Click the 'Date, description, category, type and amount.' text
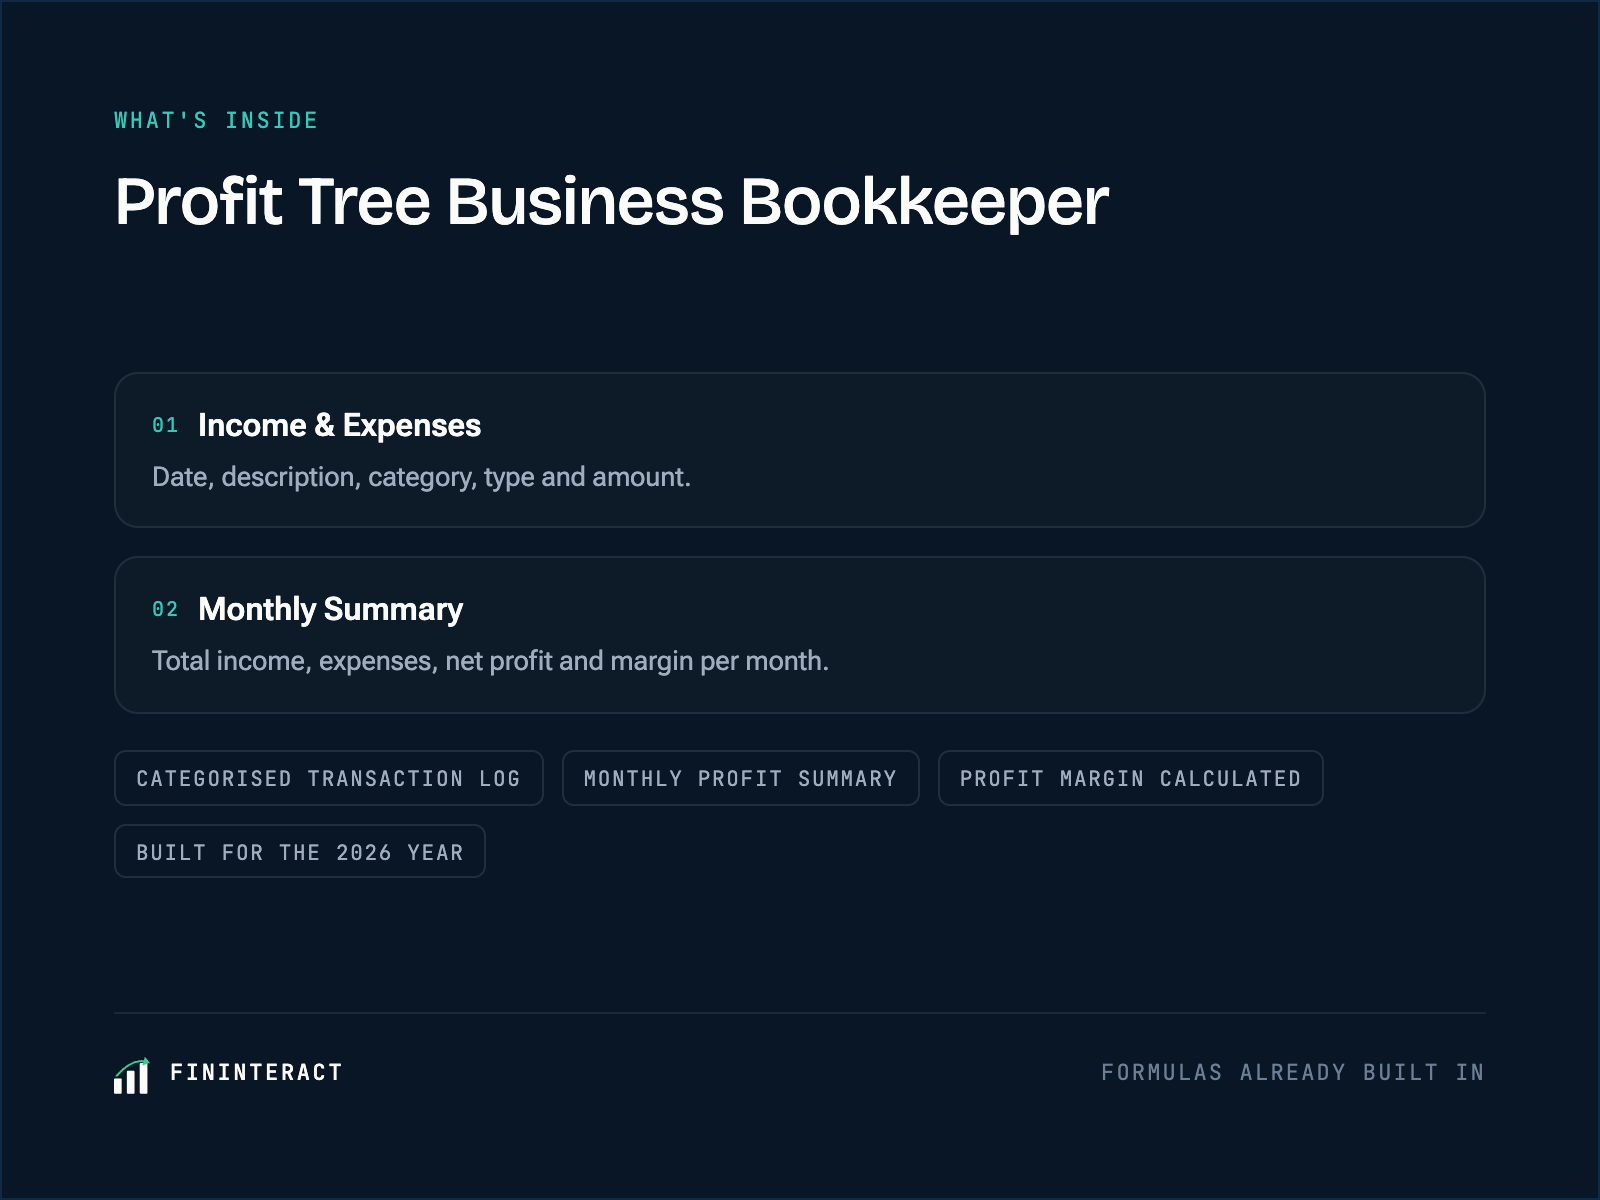 coord(421,478)
